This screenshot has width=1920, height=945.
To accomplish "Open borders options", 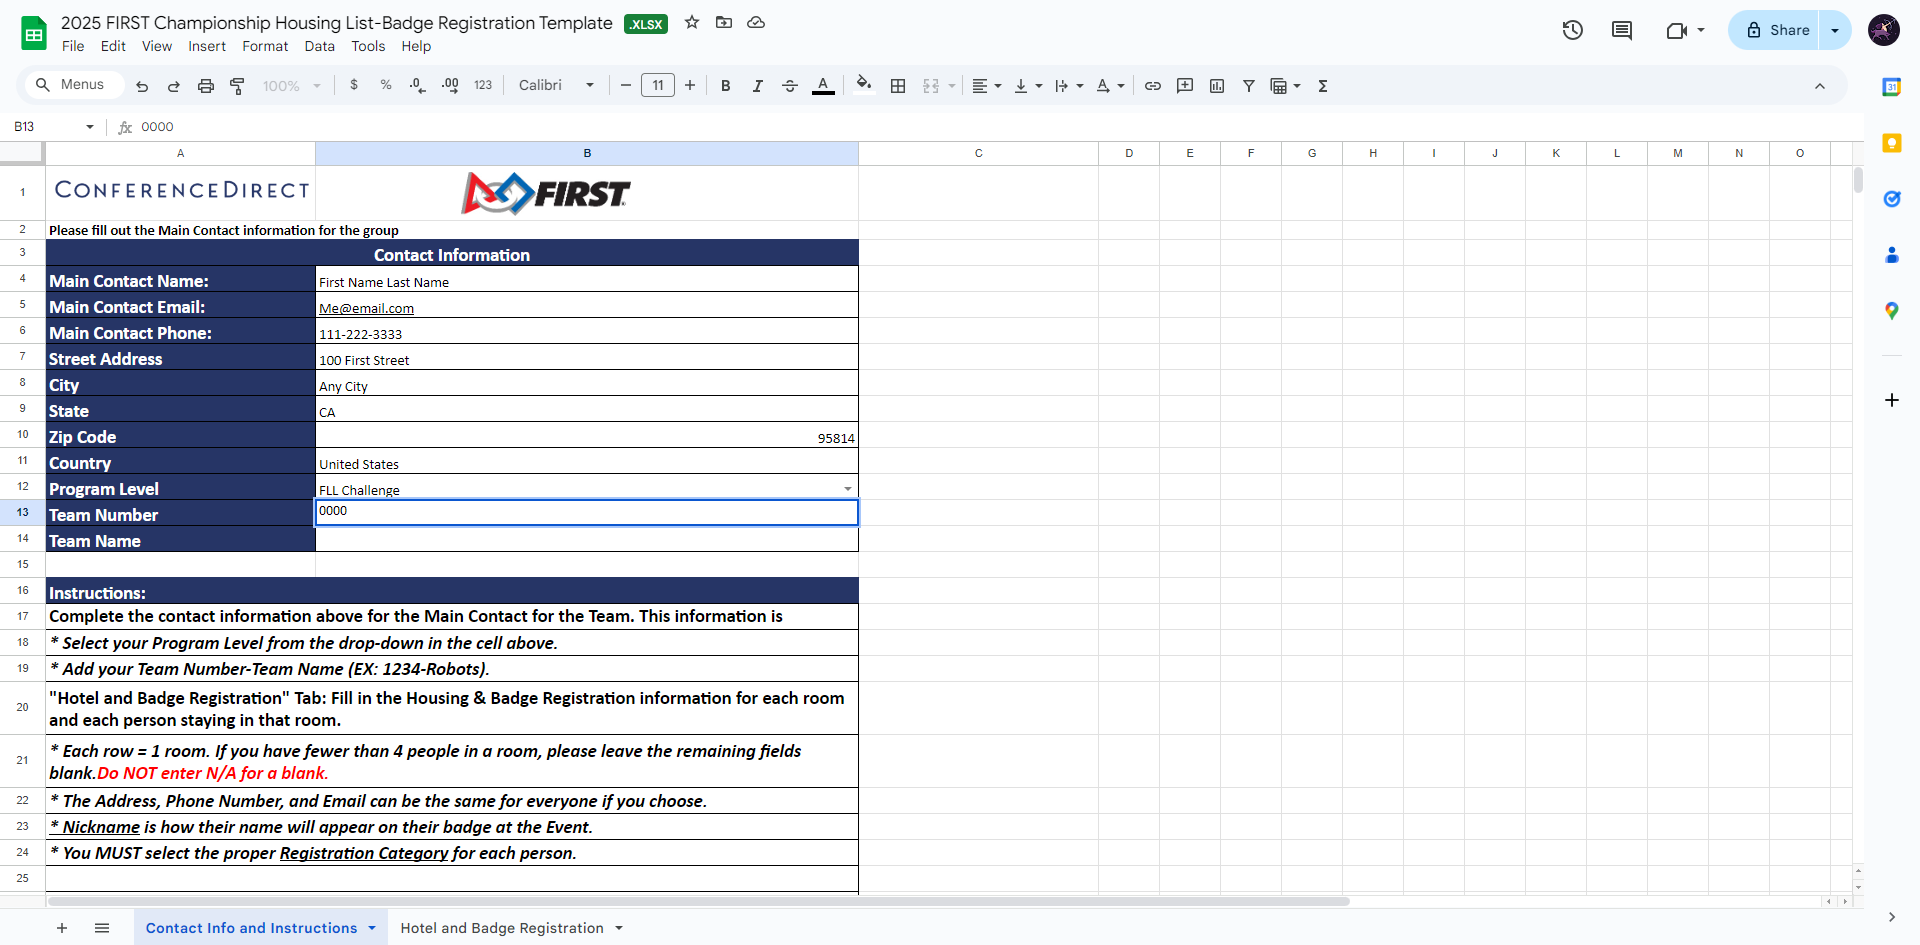I will 898,86.
